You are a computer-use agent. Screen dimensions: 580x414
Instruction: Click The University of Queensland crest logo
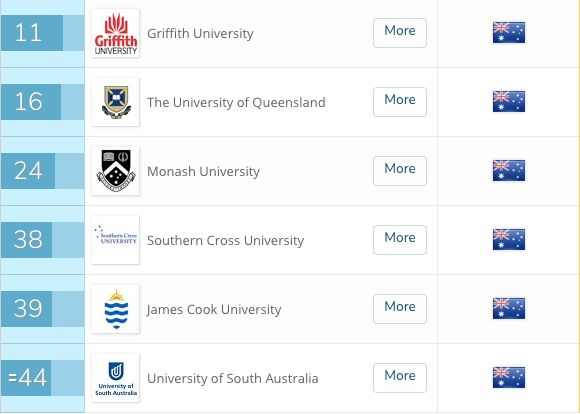click(x=115, y=102)
